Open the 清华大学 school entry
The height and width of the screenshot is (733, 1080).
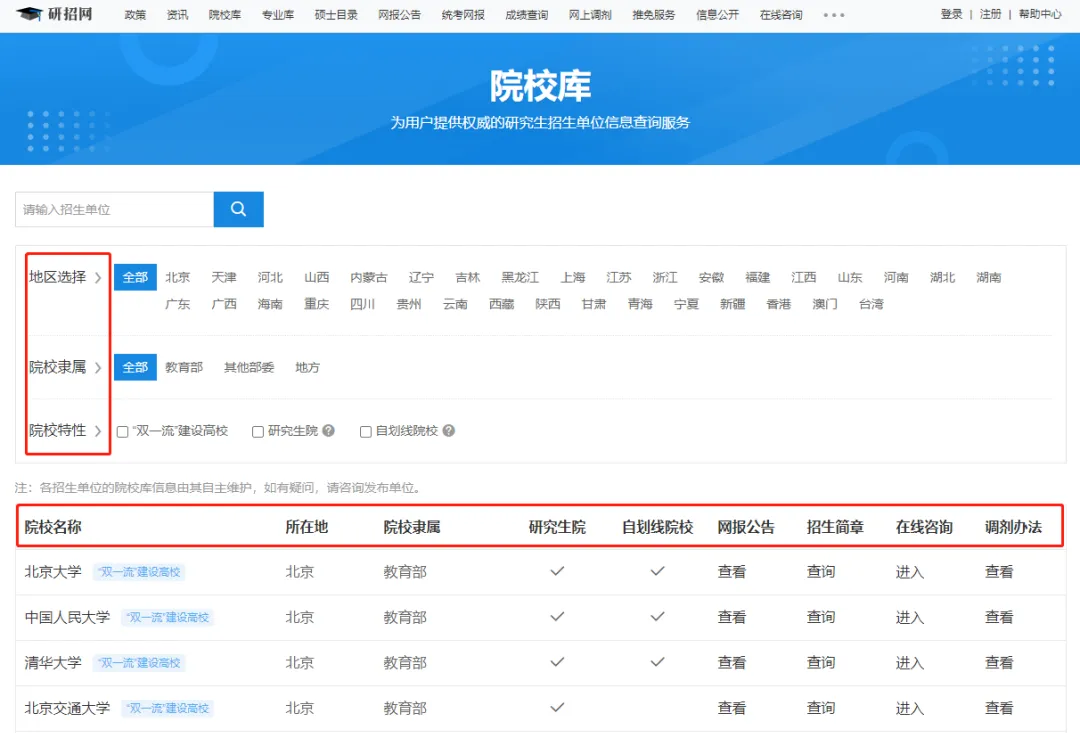(x=53, y=663)
